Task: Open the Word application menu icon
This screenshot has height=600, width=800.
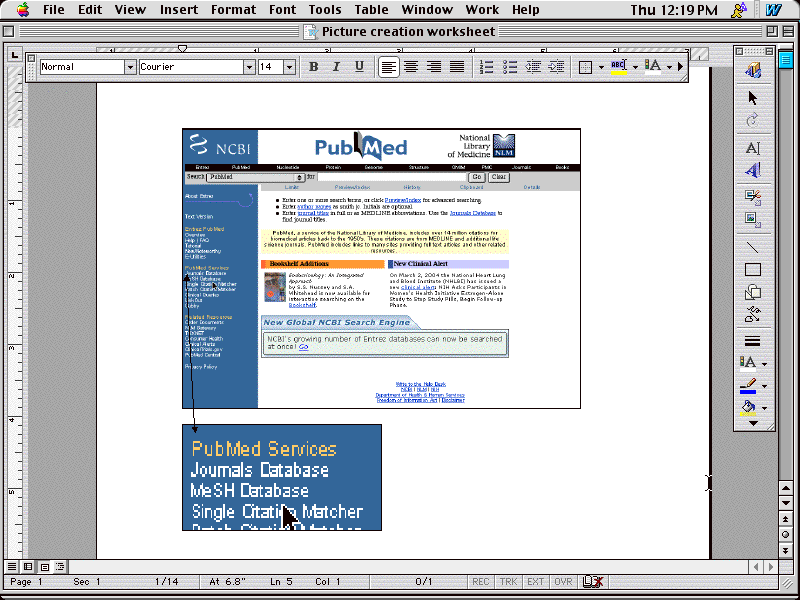Action: (773, 10)
